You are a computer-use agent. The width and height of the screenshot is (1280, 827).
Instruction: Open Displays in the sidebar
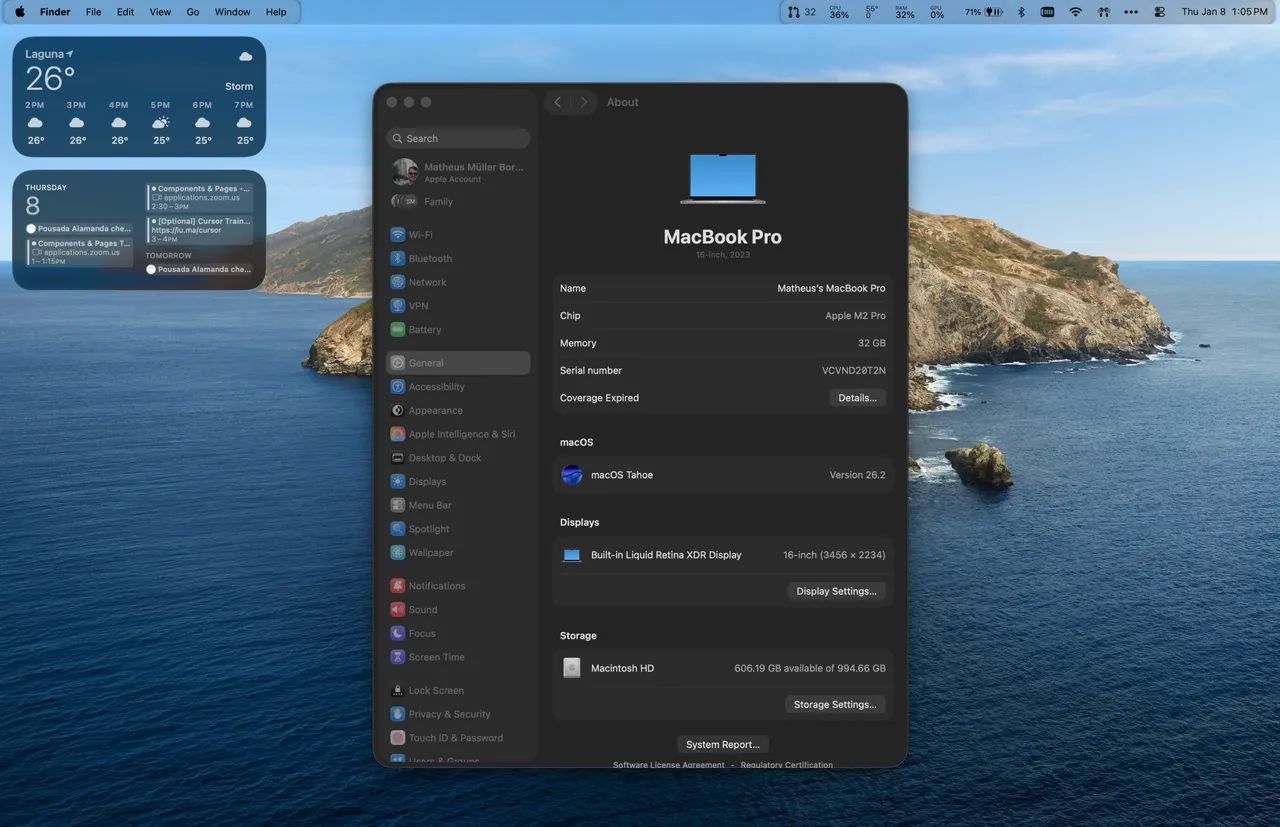427,482
